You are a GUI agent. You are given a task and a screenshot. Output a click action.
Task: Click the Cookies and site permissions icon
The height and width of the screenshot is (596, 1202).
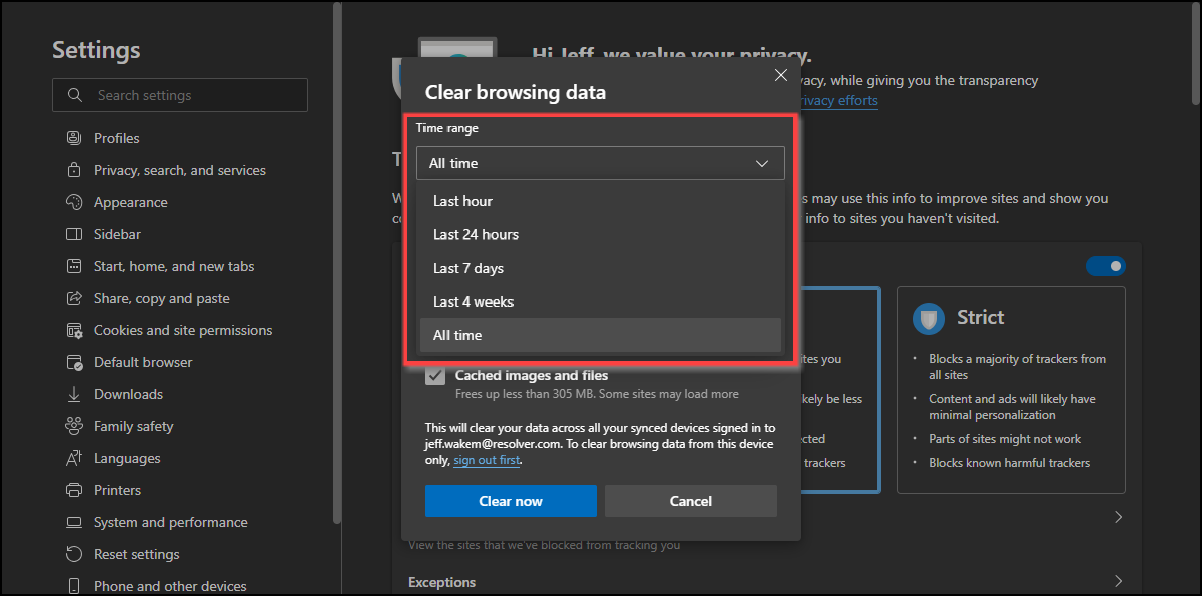(x=73, y=330)
